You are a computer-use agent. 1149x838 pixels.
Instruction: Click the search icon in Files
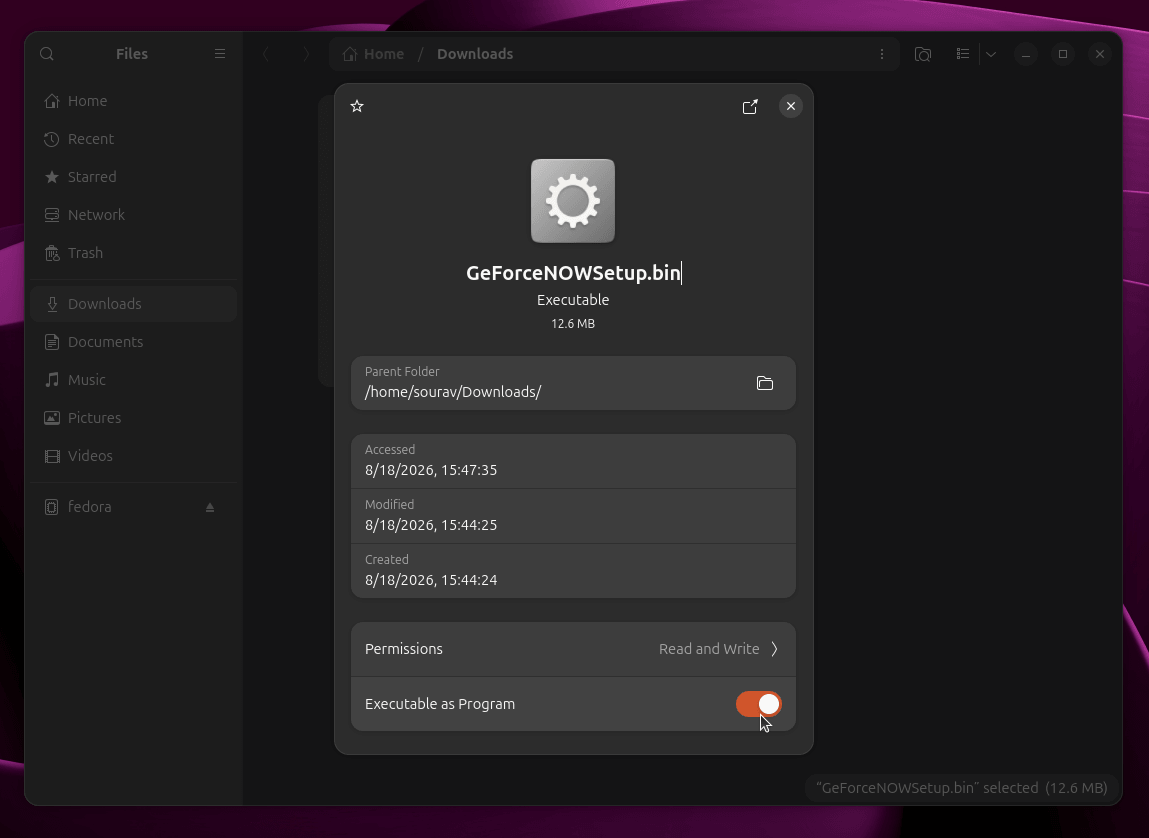coord(47,54)
